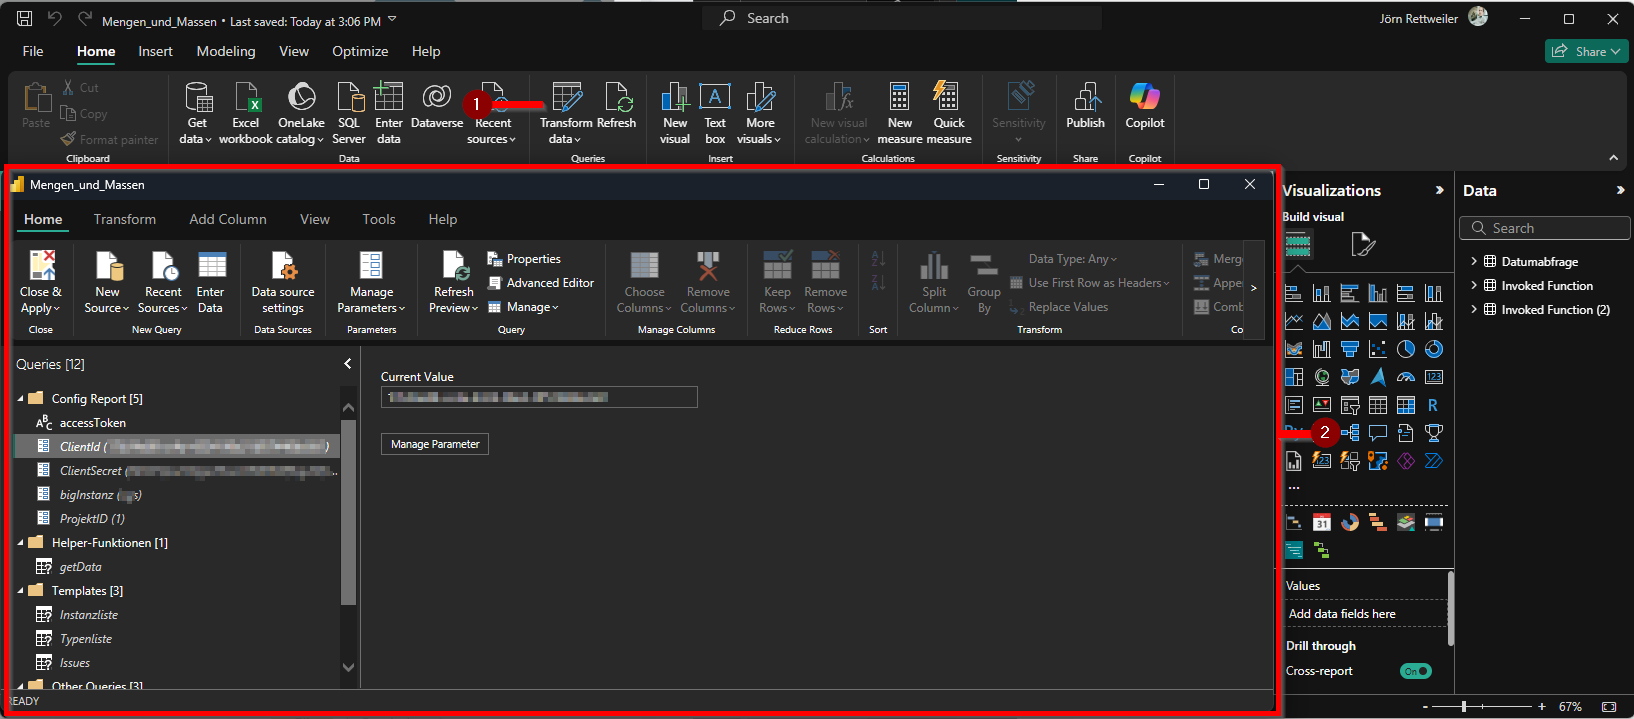Viewport: 1634px width, 719px height.
Task: Switch to Format visual paintbrush tab
Action: tap(1363, 244)
